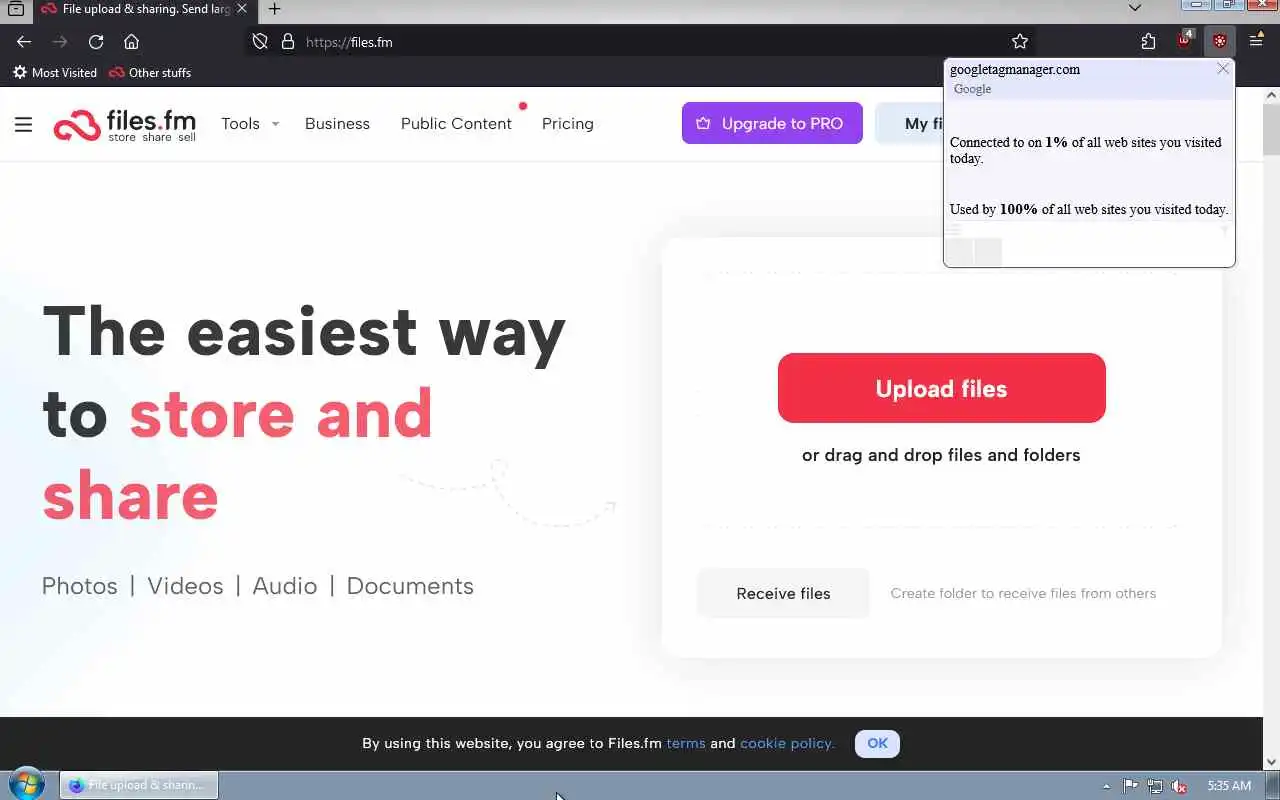Screen dimensions: 1280x800
Task: Open the 5:35 AM system clock
Action: [1229, 786]
